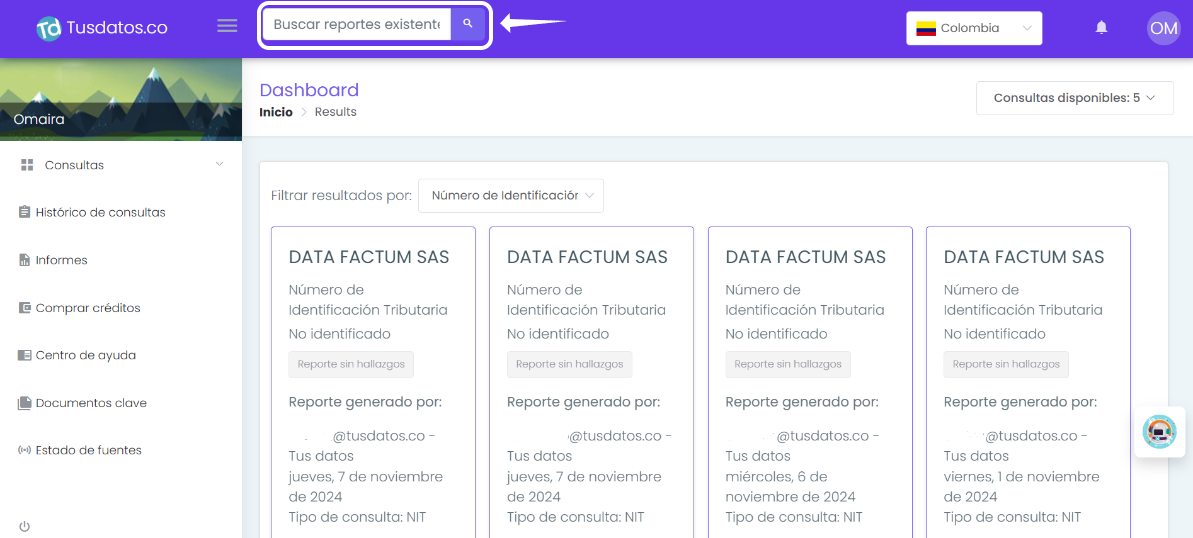Click the Dashboard heading
This screenshot has width=1193, height=538.
point(309,90)
